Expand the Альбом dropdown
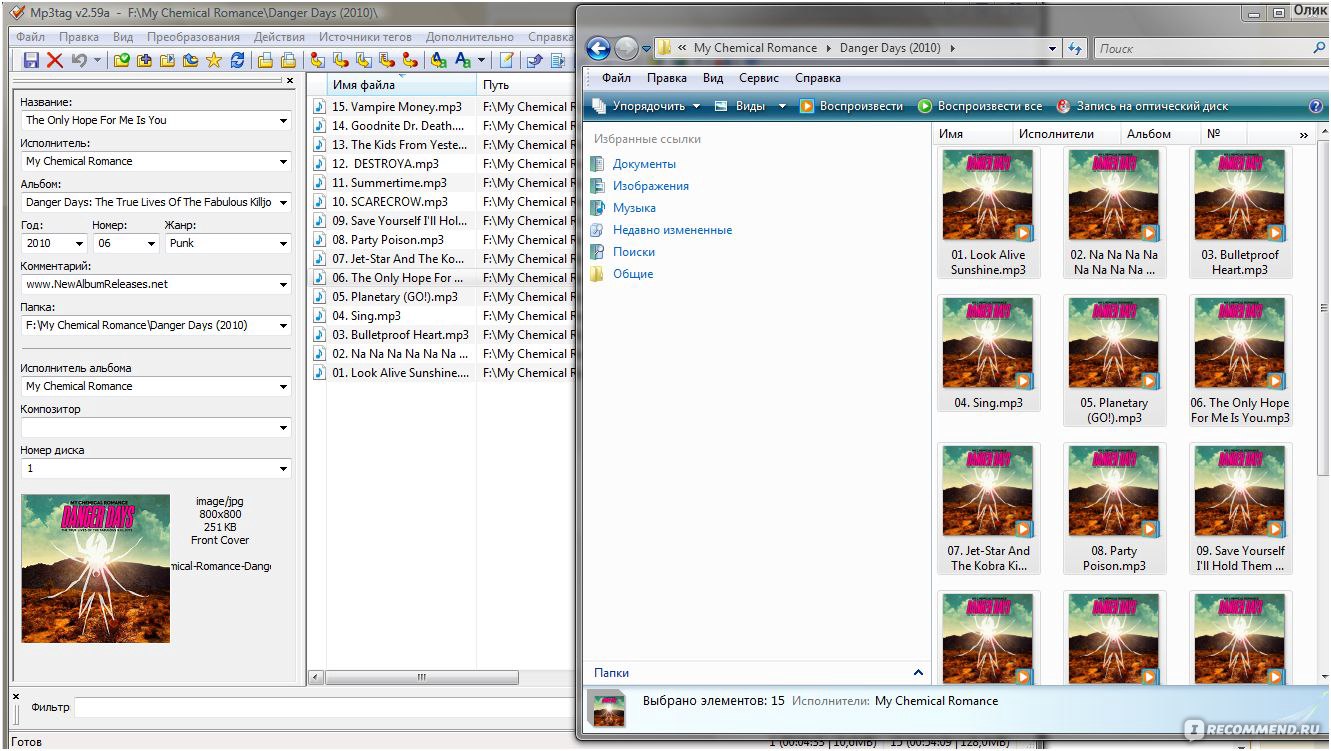The height and width of the screenshot is (751, 1331). tap(283, 203)
